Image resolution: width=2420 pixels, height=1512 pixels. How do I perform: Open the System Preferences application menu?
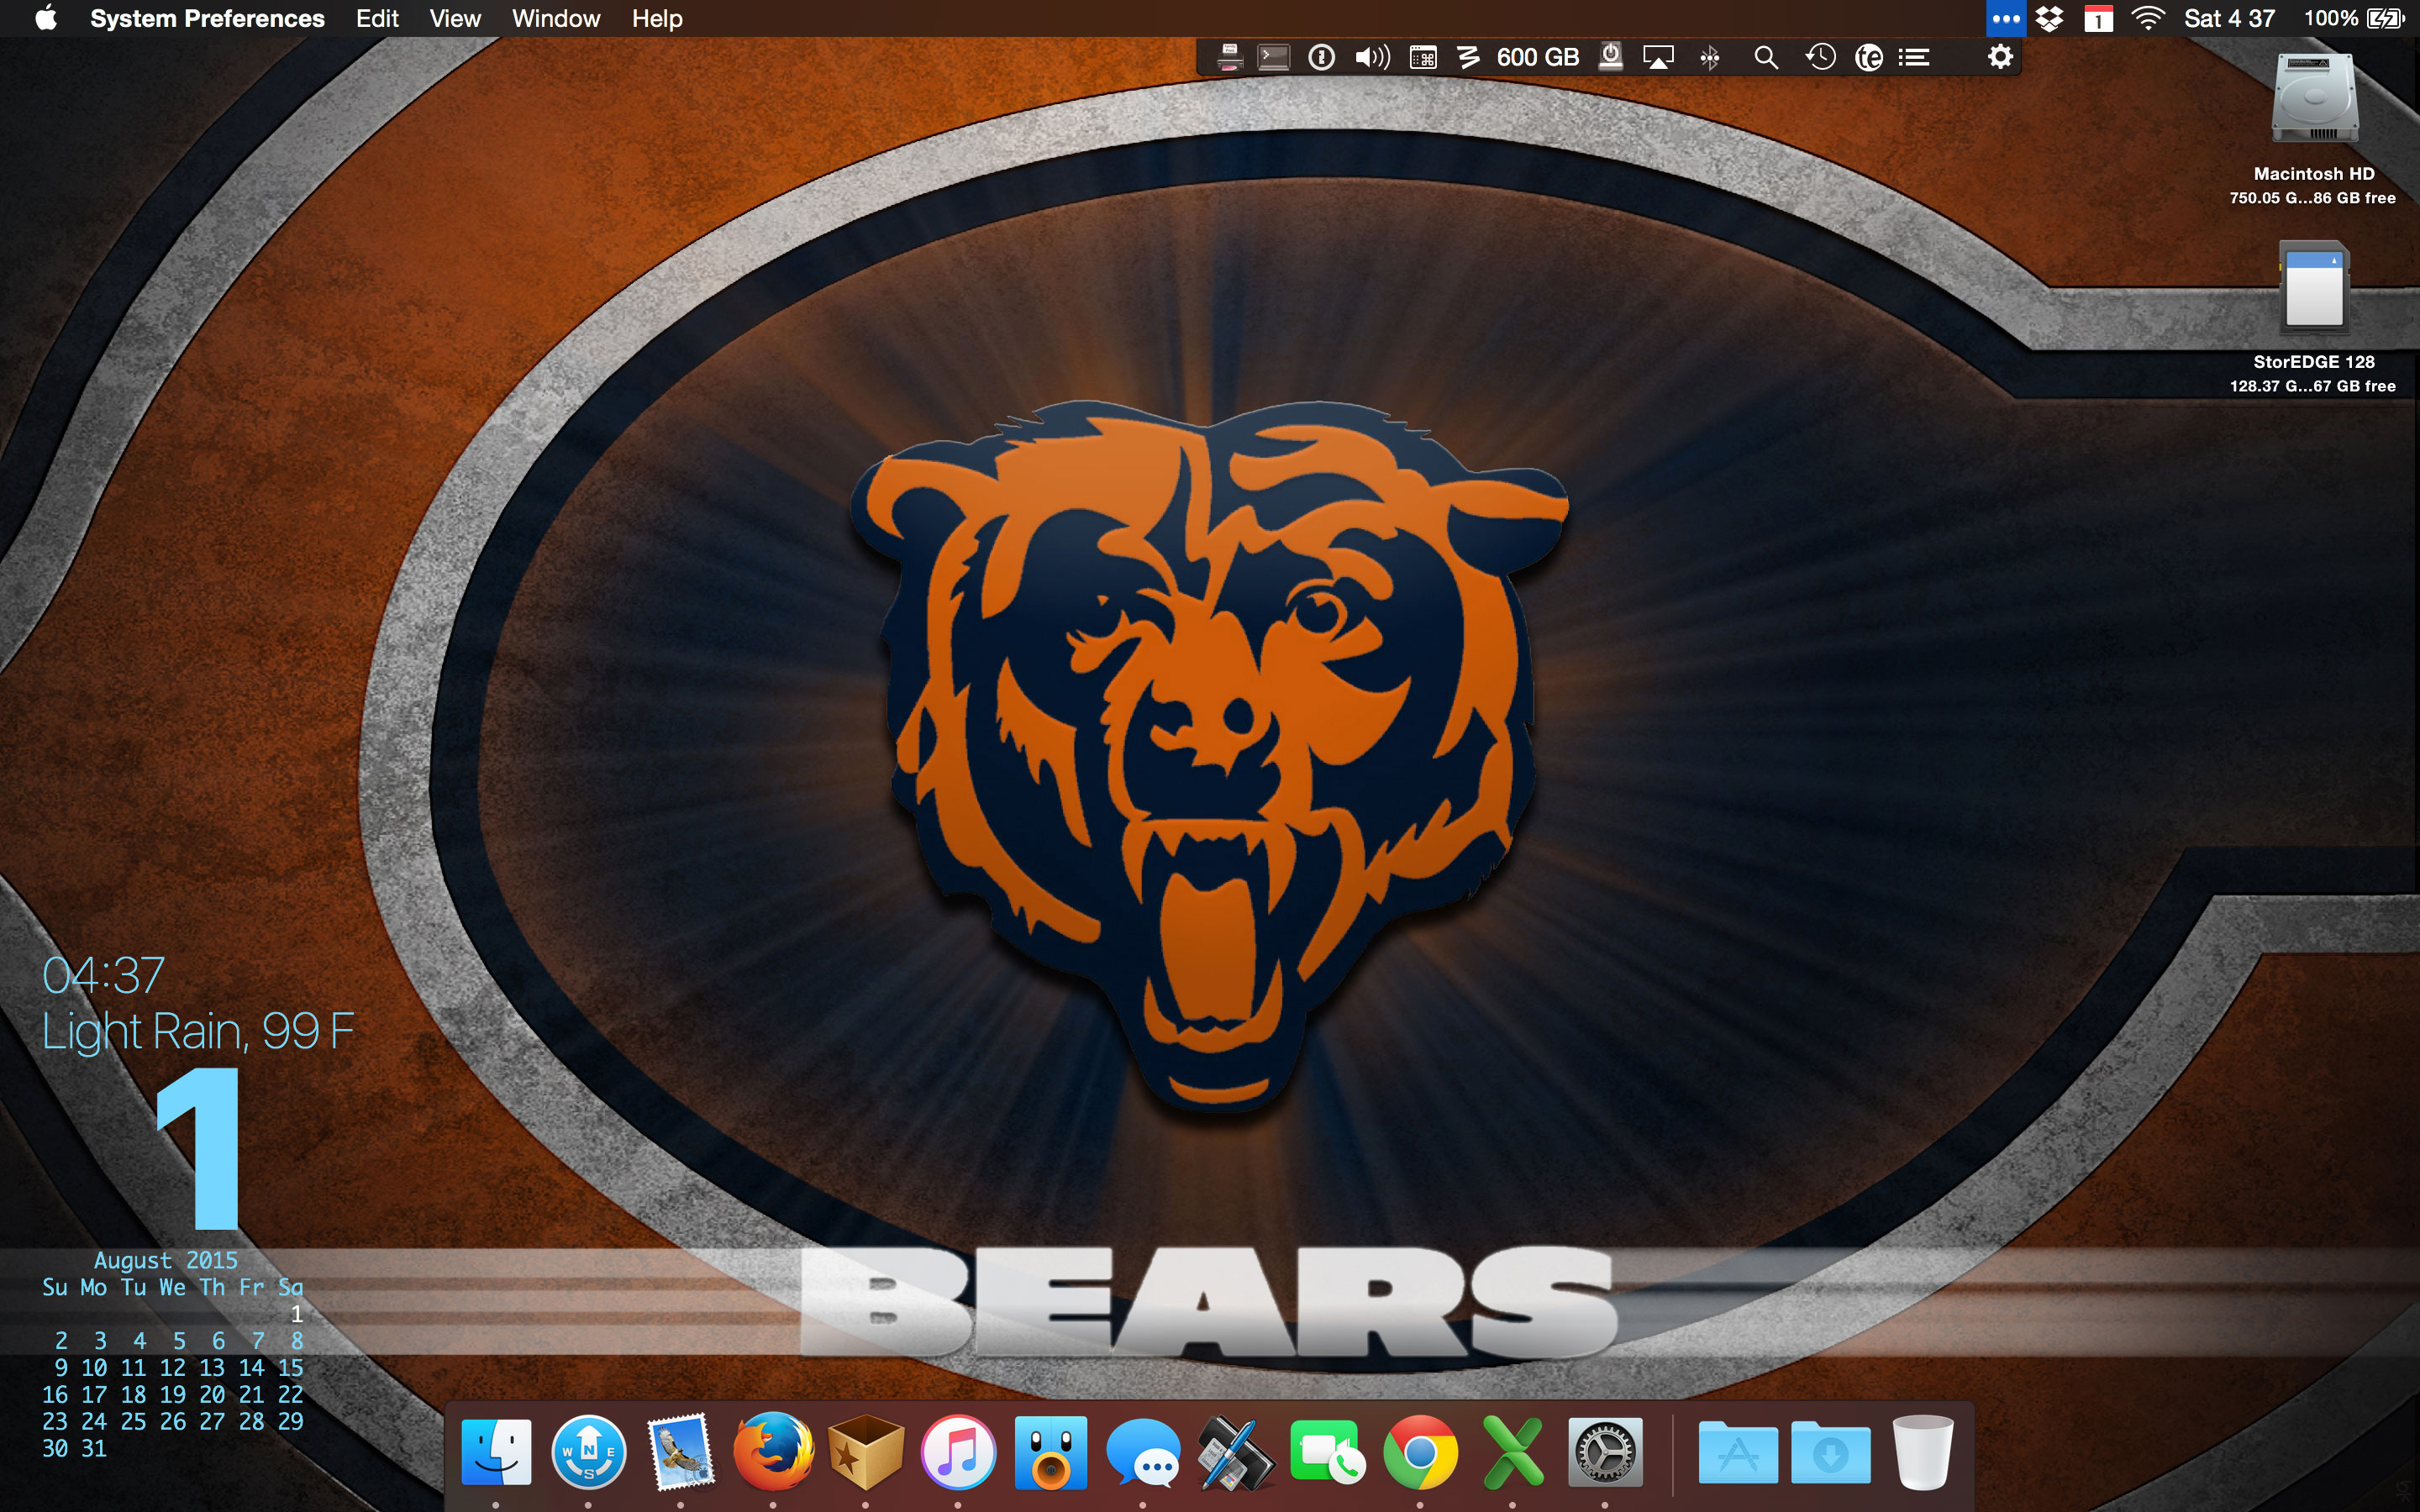tap(207, 18)
